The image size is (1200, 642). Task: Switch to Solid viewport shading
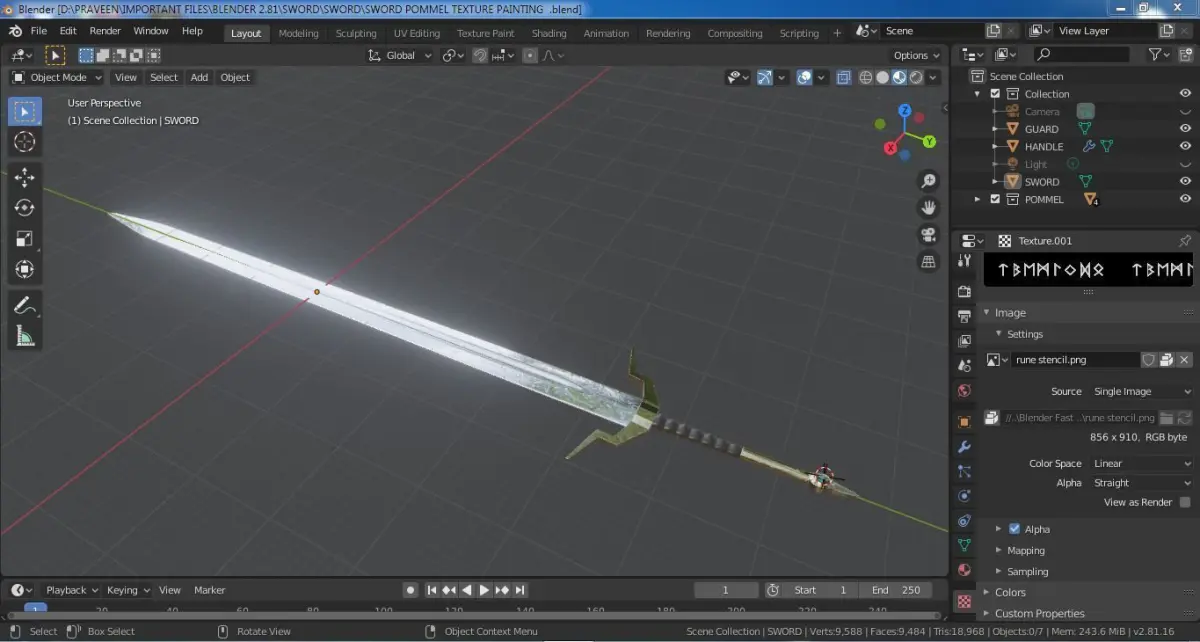pyautogui.click(x=883, y=77)
